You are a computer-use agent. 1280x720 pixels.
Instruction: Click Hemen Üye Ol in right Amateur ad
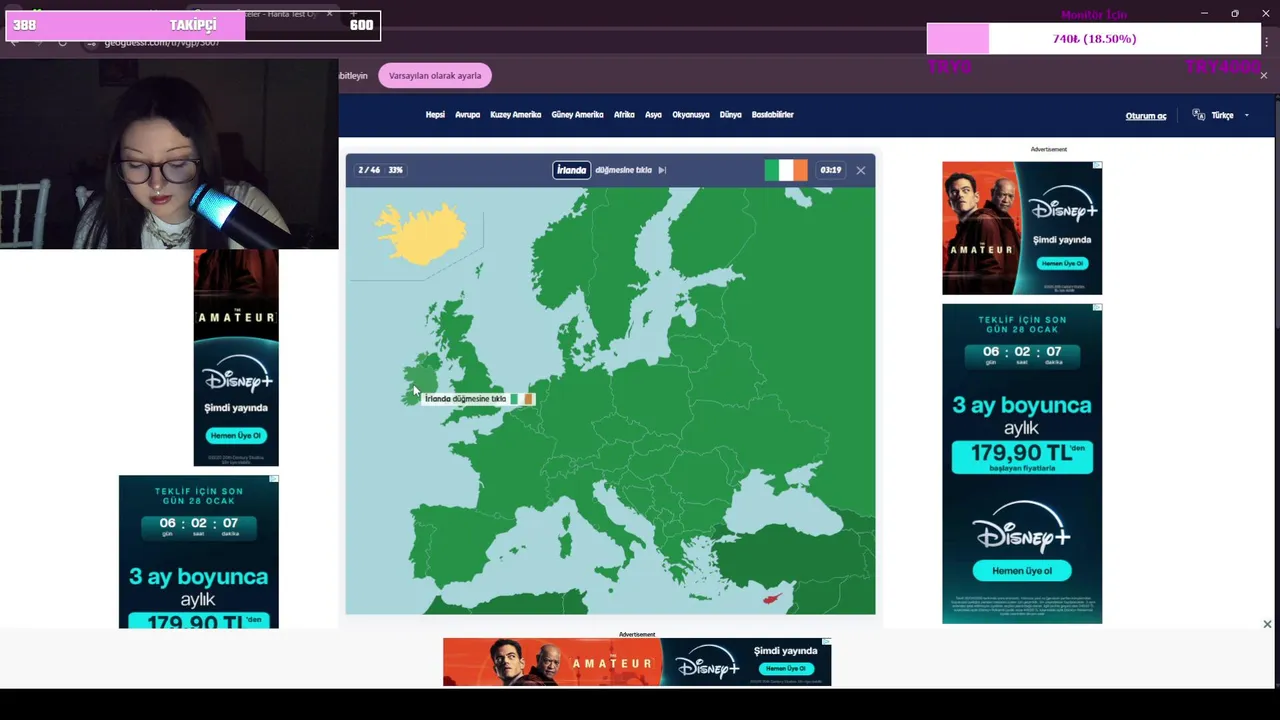coord(1061,263)
